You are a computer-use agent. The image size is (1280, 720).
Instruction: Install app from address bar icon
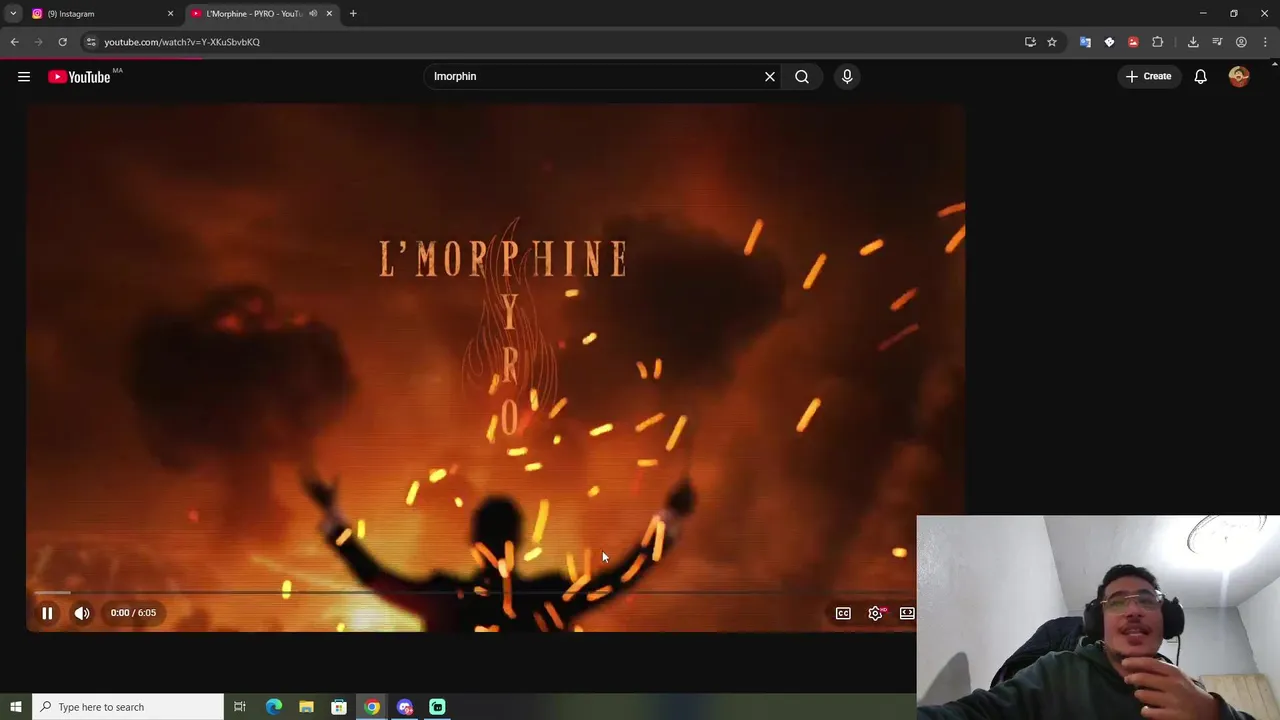[x=1030, y=42]
